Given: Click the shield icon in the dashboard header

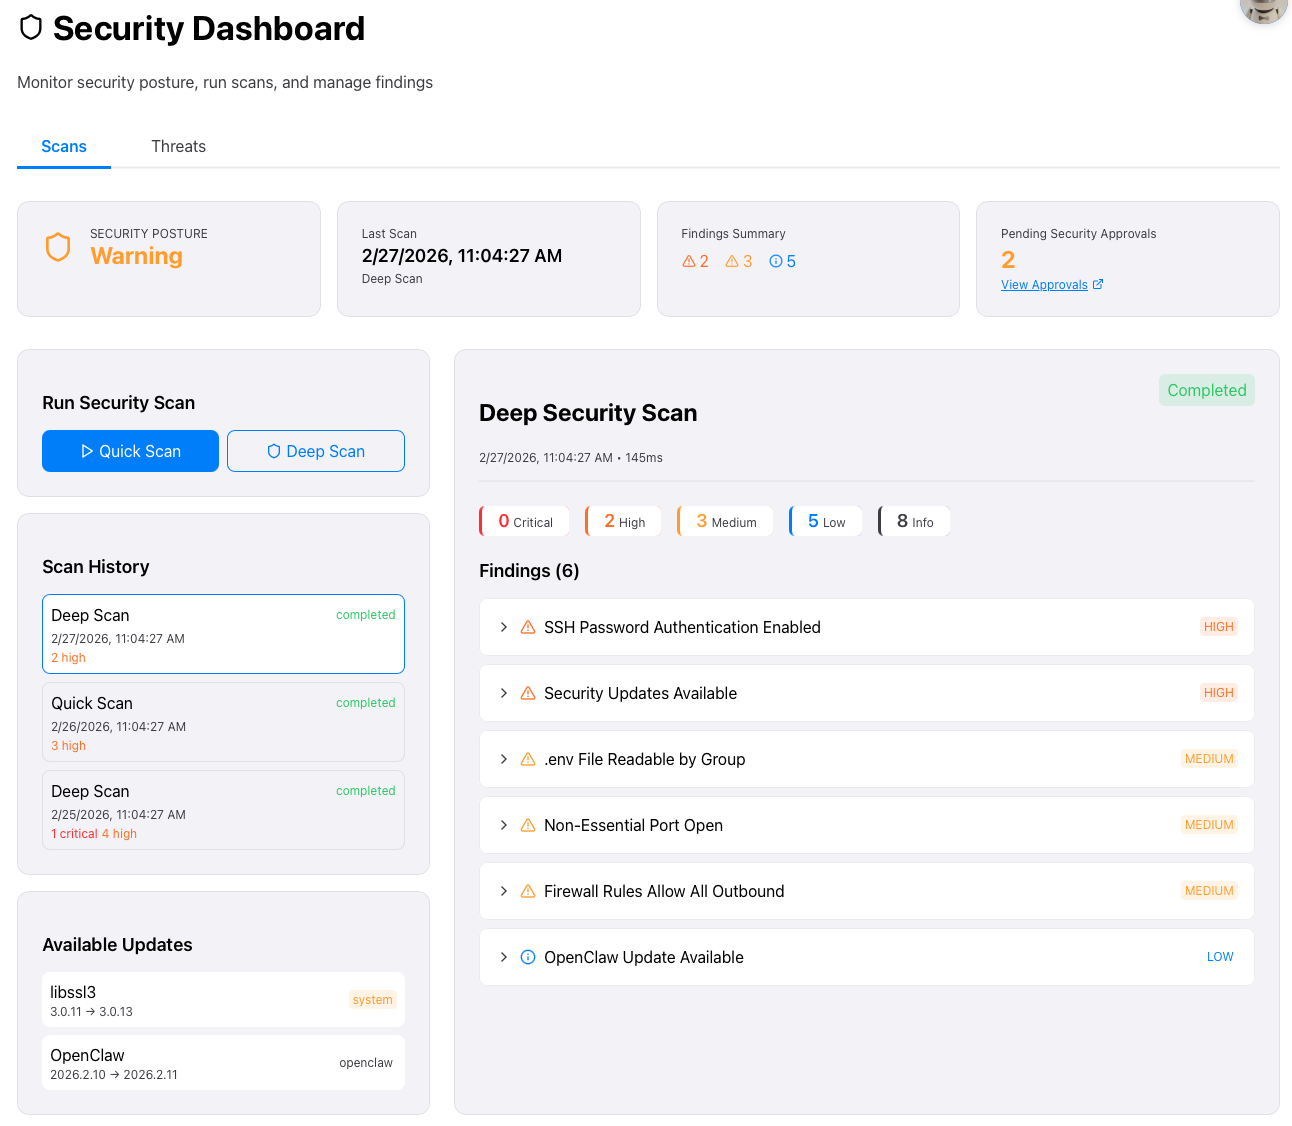Looking at the screenshot, I should [31, 28].
